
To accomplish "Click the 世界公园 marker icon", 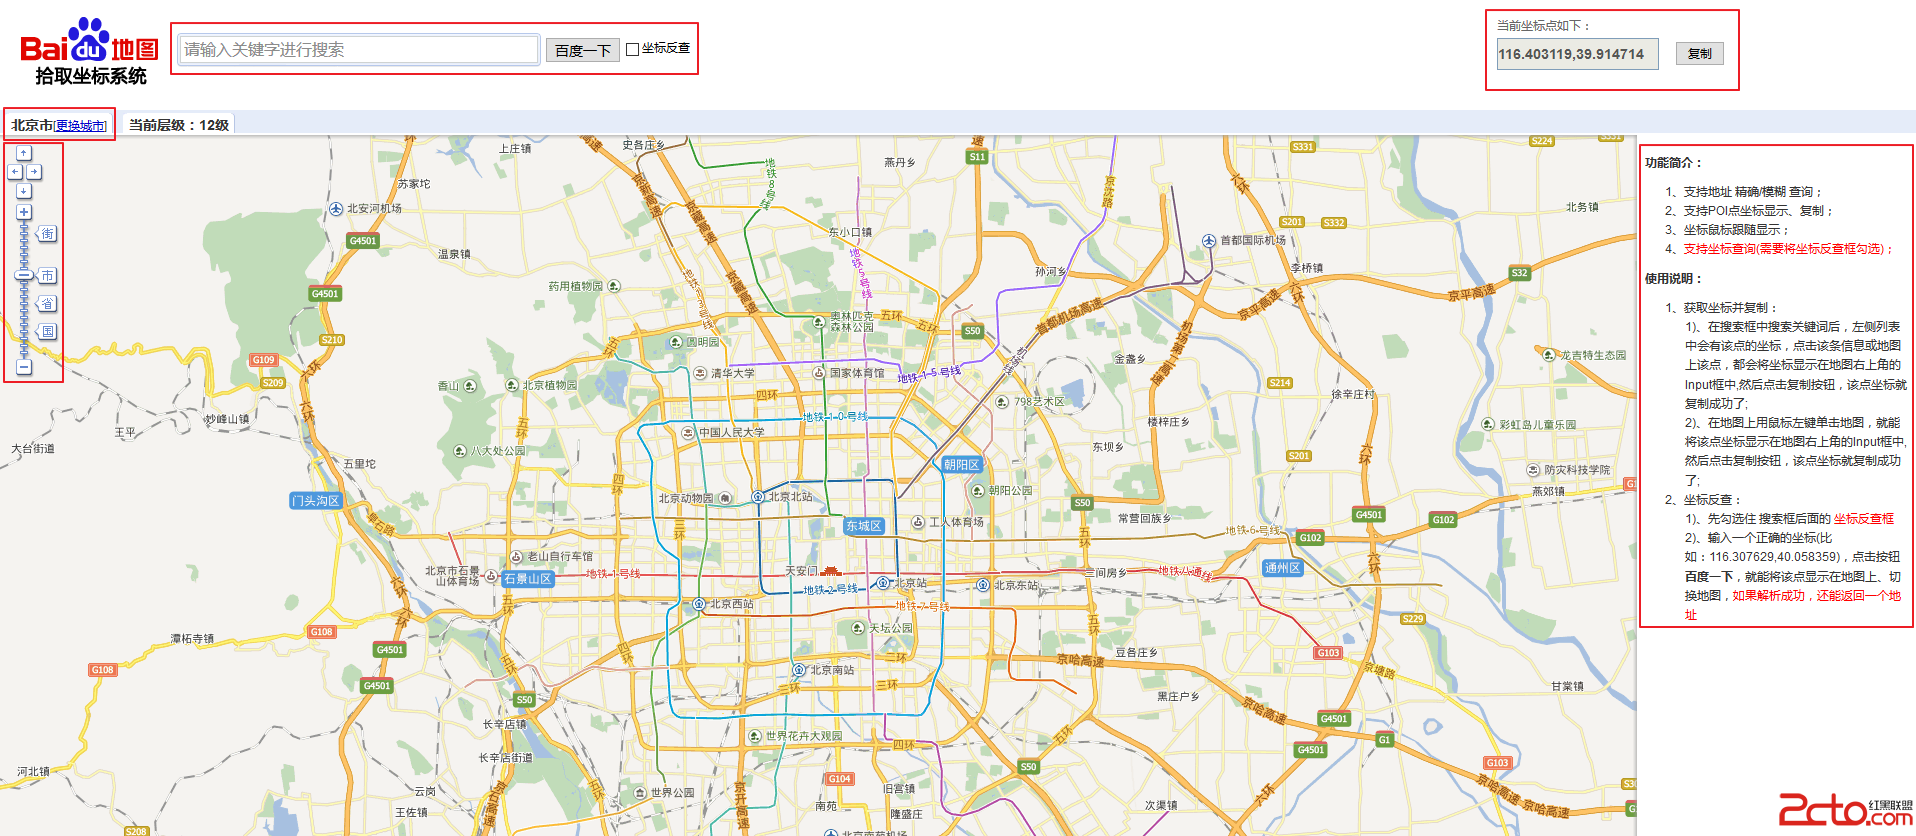I will 640,793.
